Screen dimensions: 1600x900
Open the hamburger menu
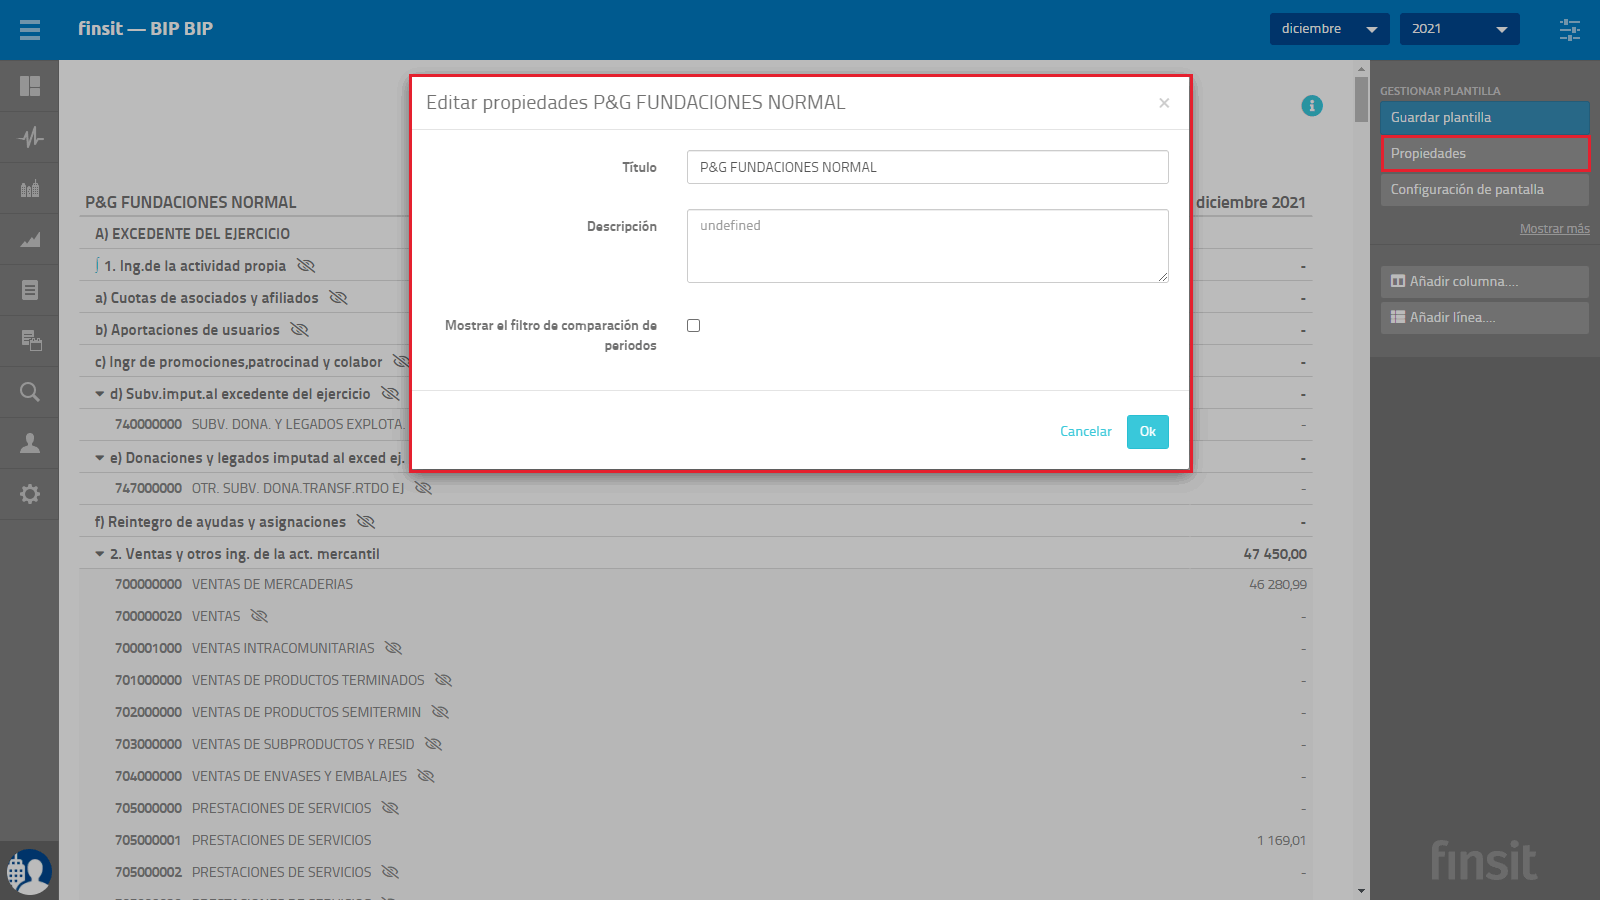(30, 30)
